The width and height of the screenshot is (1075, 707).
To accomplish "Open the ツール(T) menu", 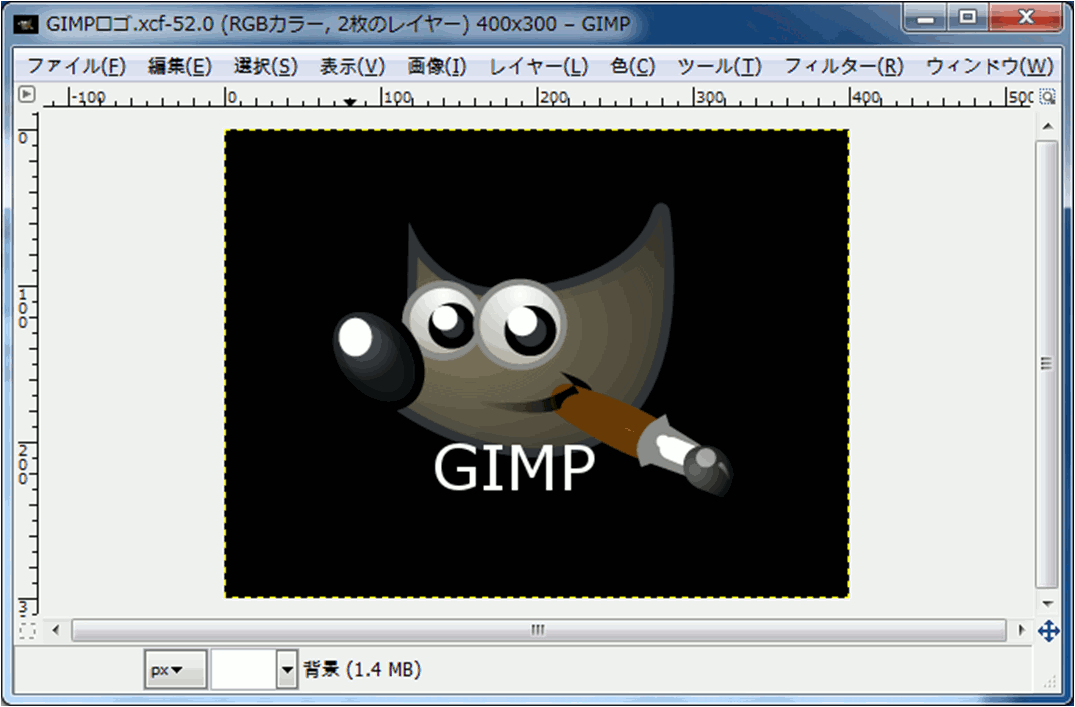I will click(719, 67).
